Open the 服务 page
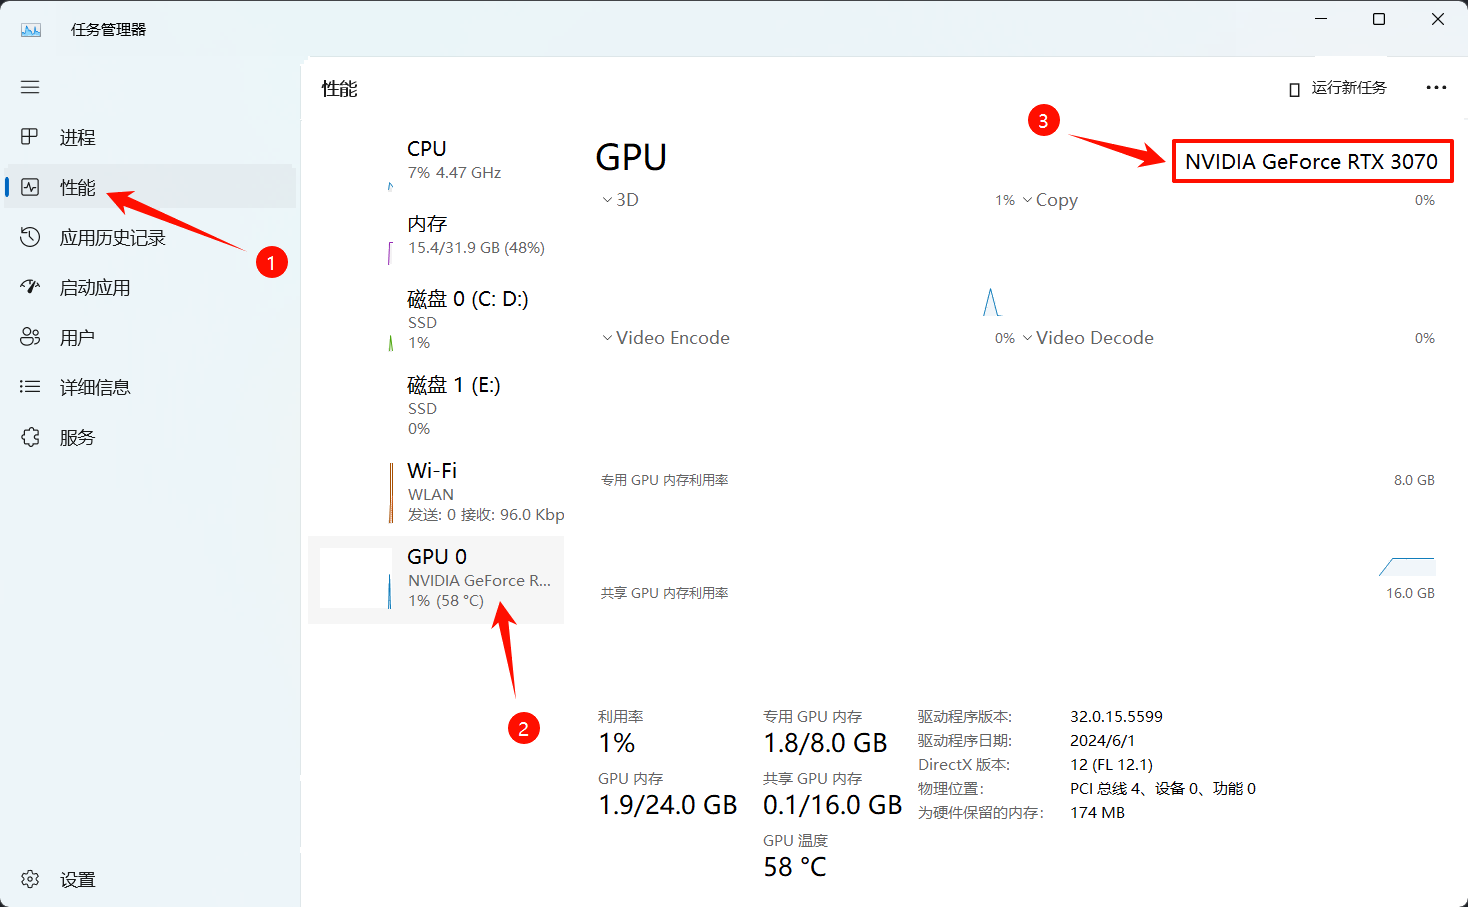 150,437
